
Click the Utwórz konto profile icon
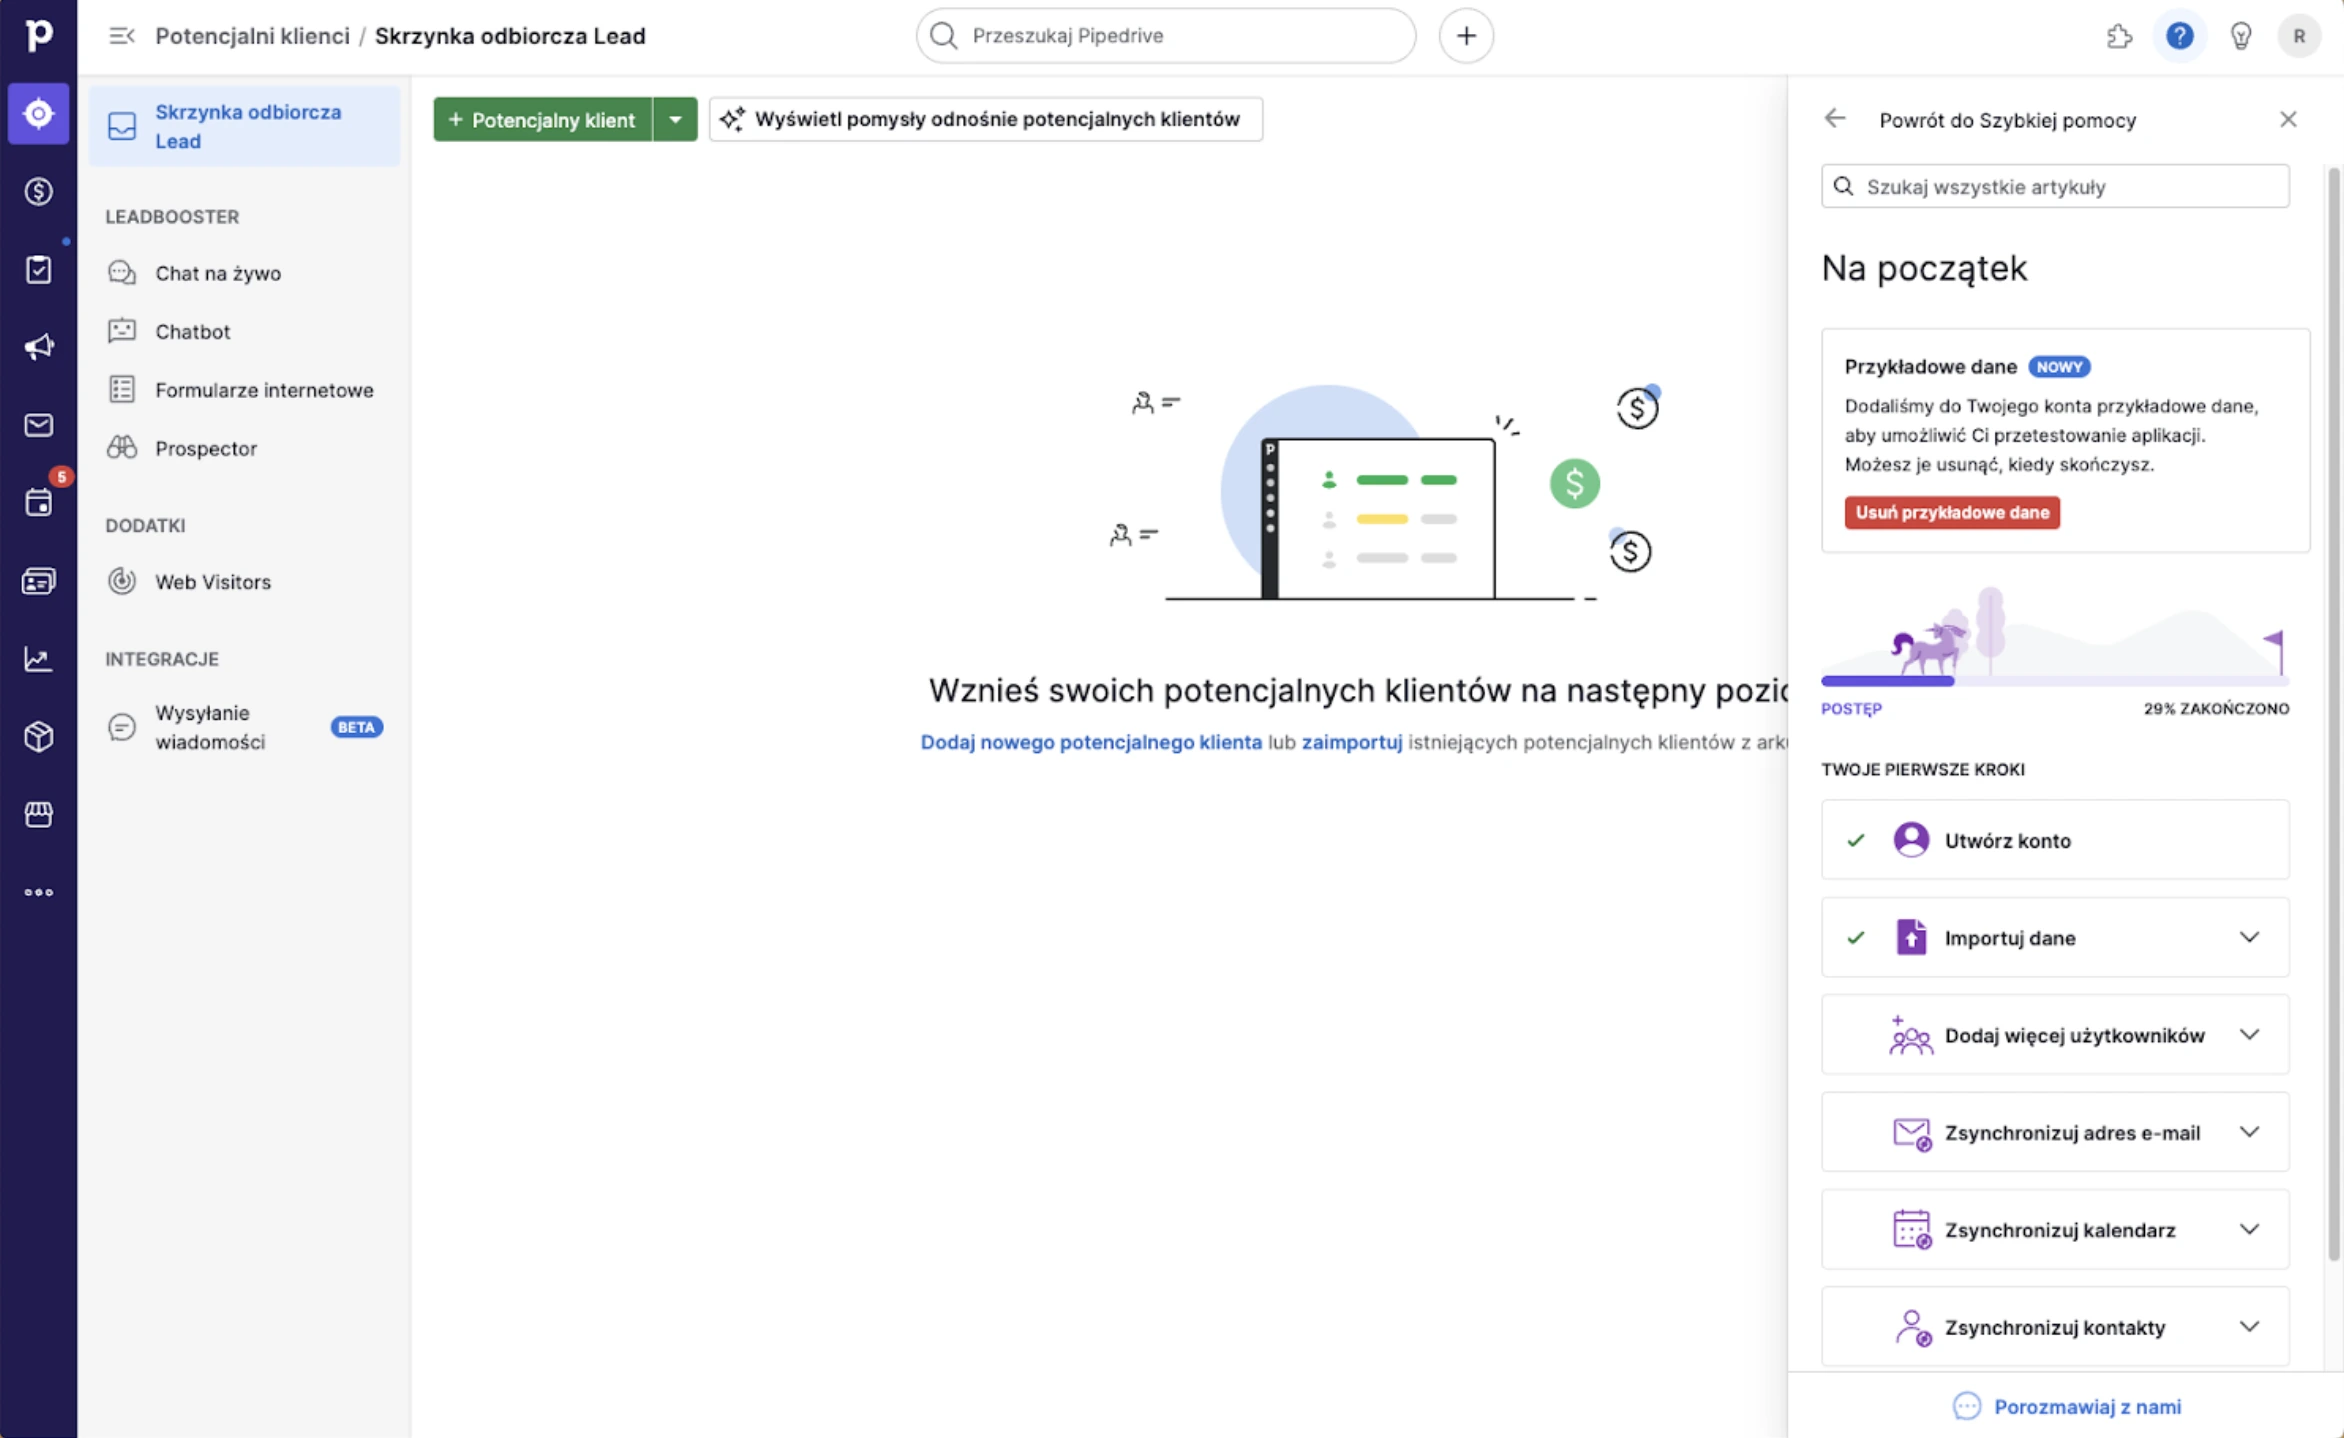click(1911, 840)
